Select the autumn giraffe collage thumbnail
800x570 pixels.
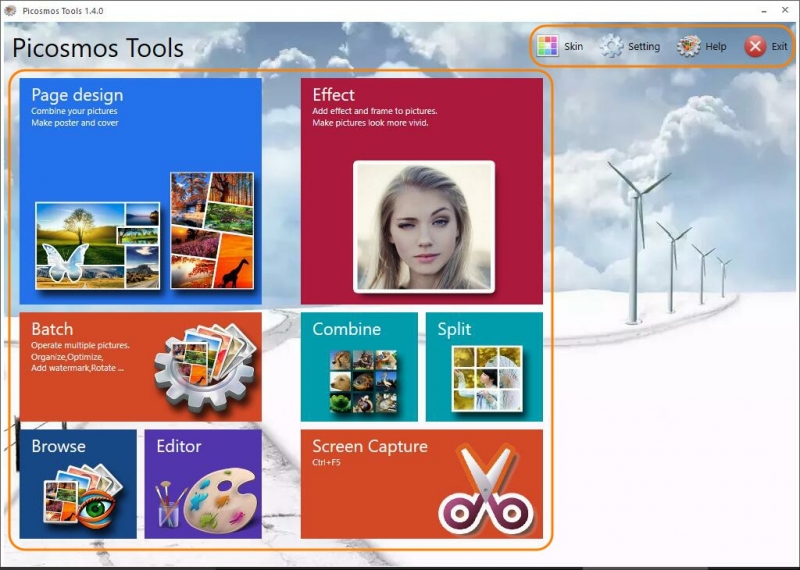pyautogui.click(x=212, y=230)
